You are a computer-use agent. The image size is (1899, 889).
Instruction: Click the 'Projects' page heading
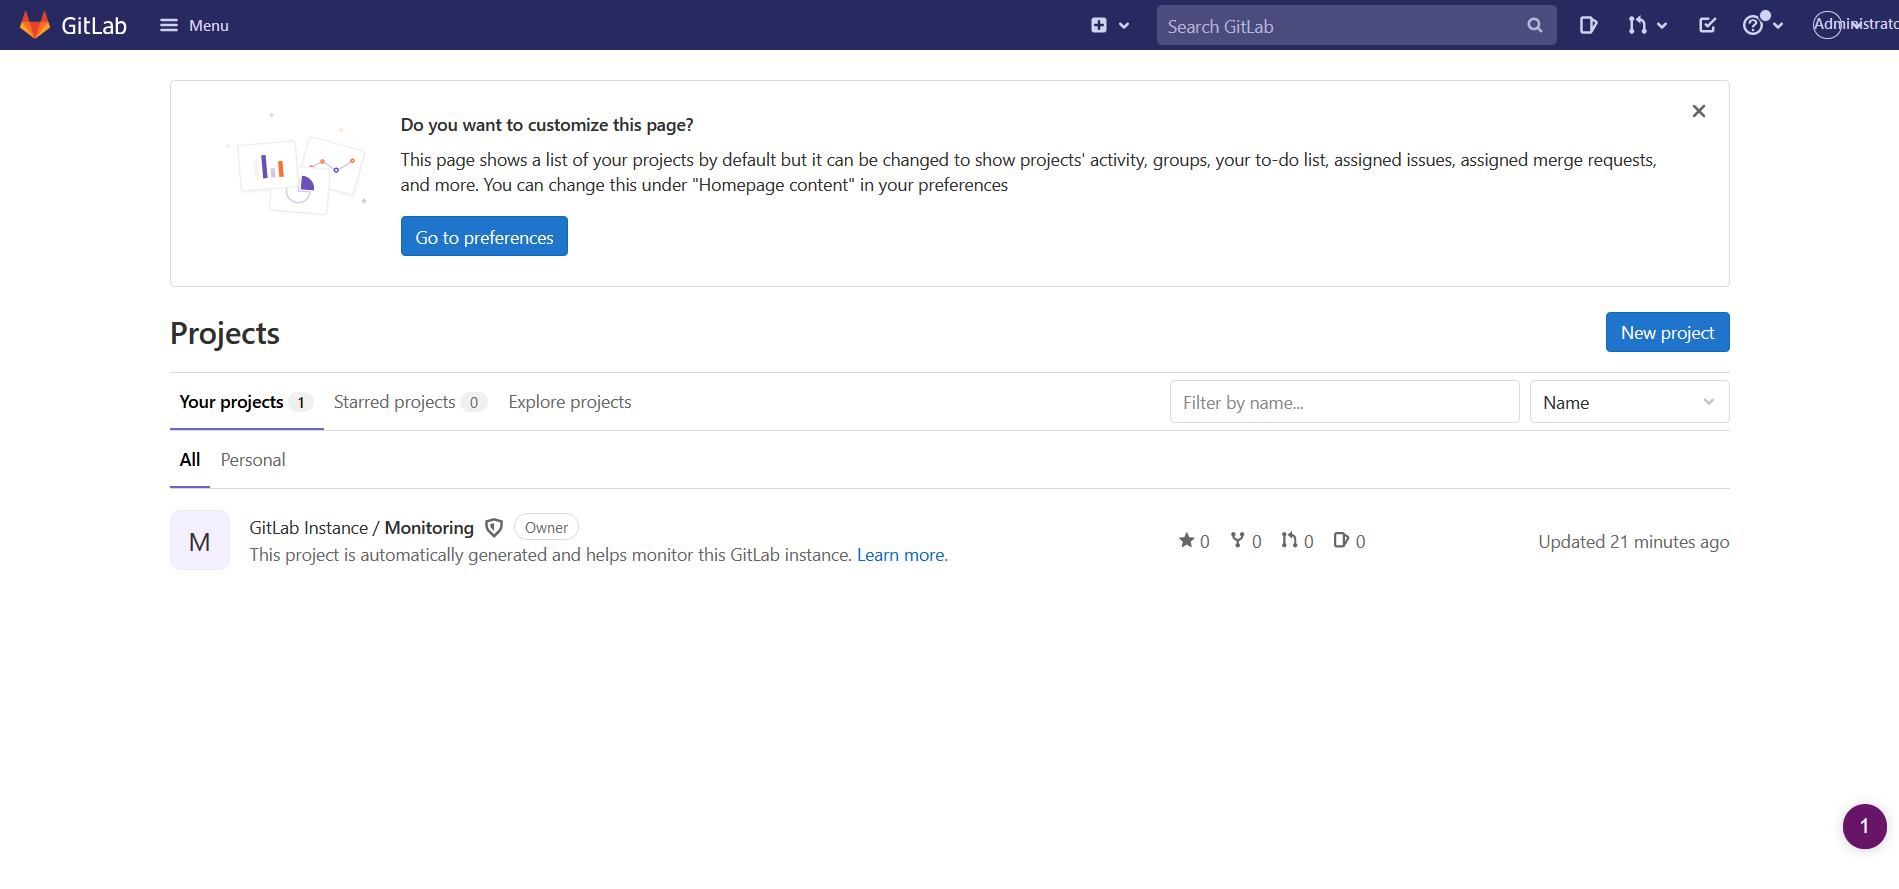(x=225, y=333)
